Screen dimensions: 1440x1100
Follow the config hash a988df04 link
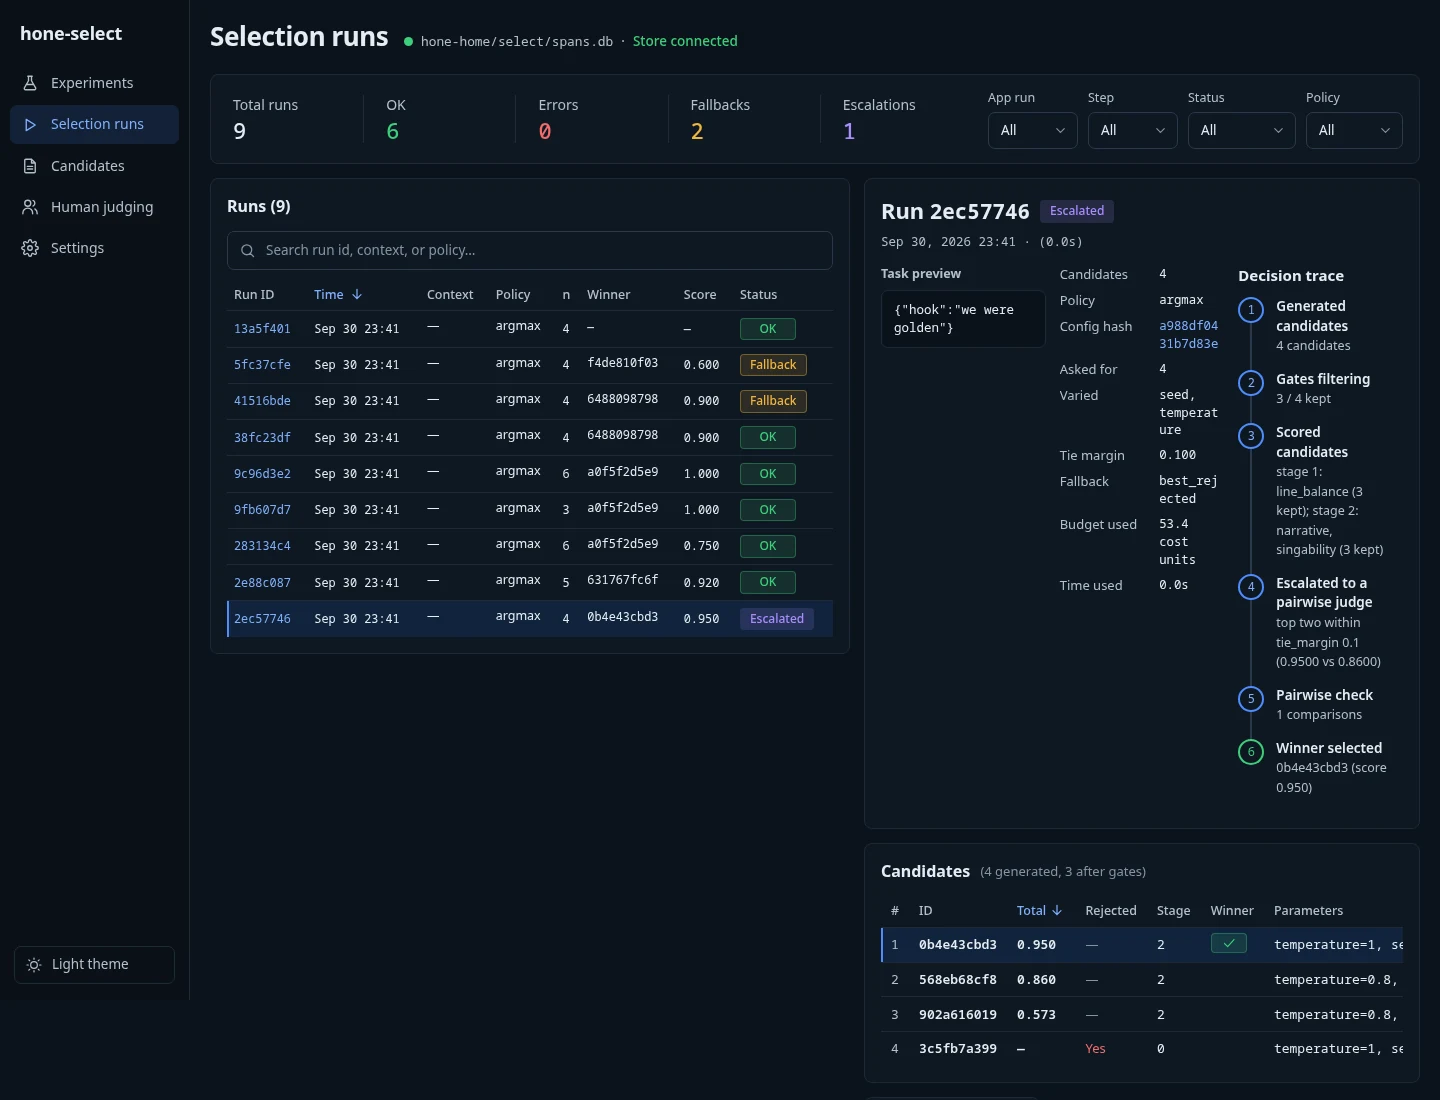[x=1188, y=335]
